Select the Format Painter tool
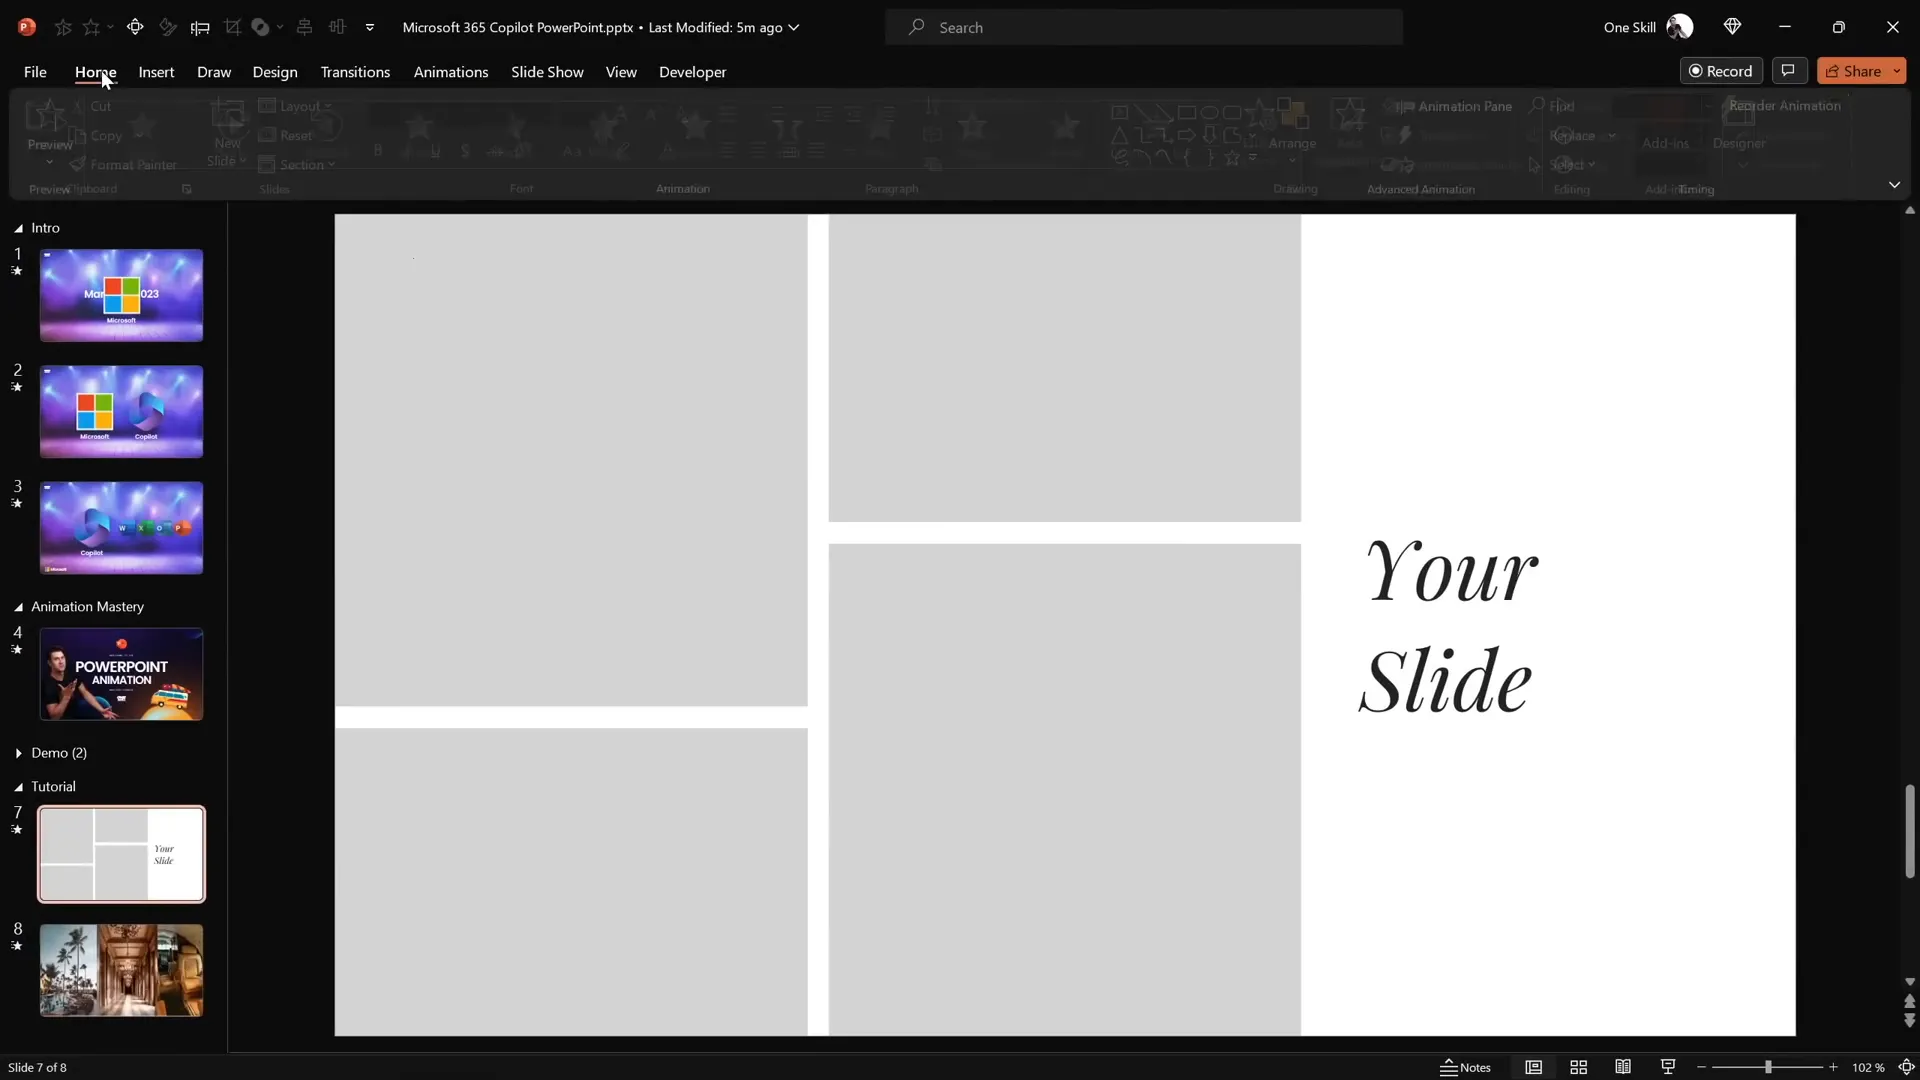Image resolution: width=1920 pixels, height=1080 pixels. tap(124, 165)
